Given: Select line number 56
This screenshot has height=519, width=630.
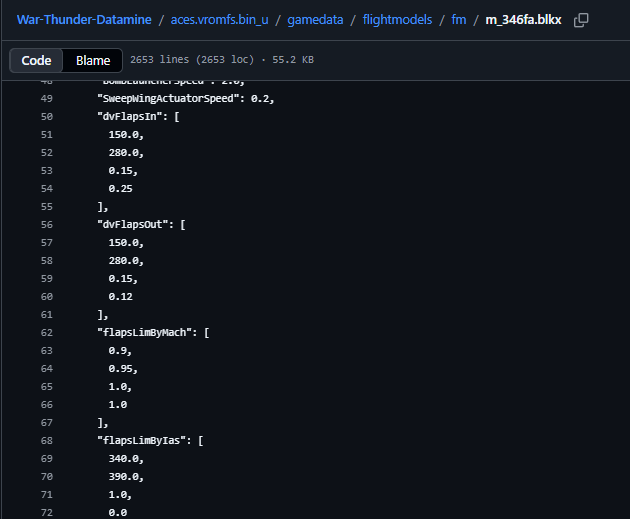Looking at the screenshot, I should click(47, 225).
